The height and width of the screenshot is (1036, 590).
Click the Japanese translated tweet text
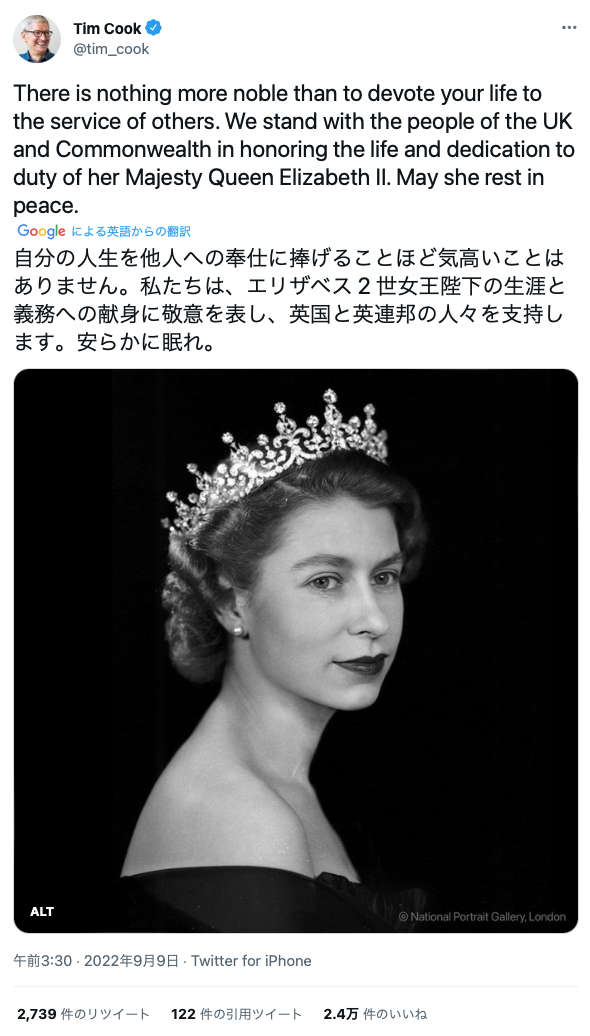291,300
